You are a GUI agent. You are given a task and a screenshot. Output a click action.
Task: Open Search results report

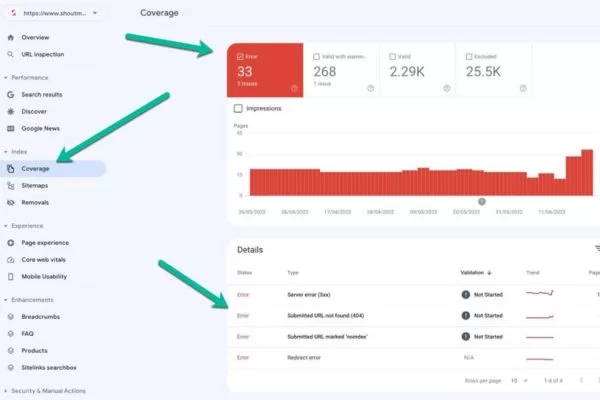(42, 95)
